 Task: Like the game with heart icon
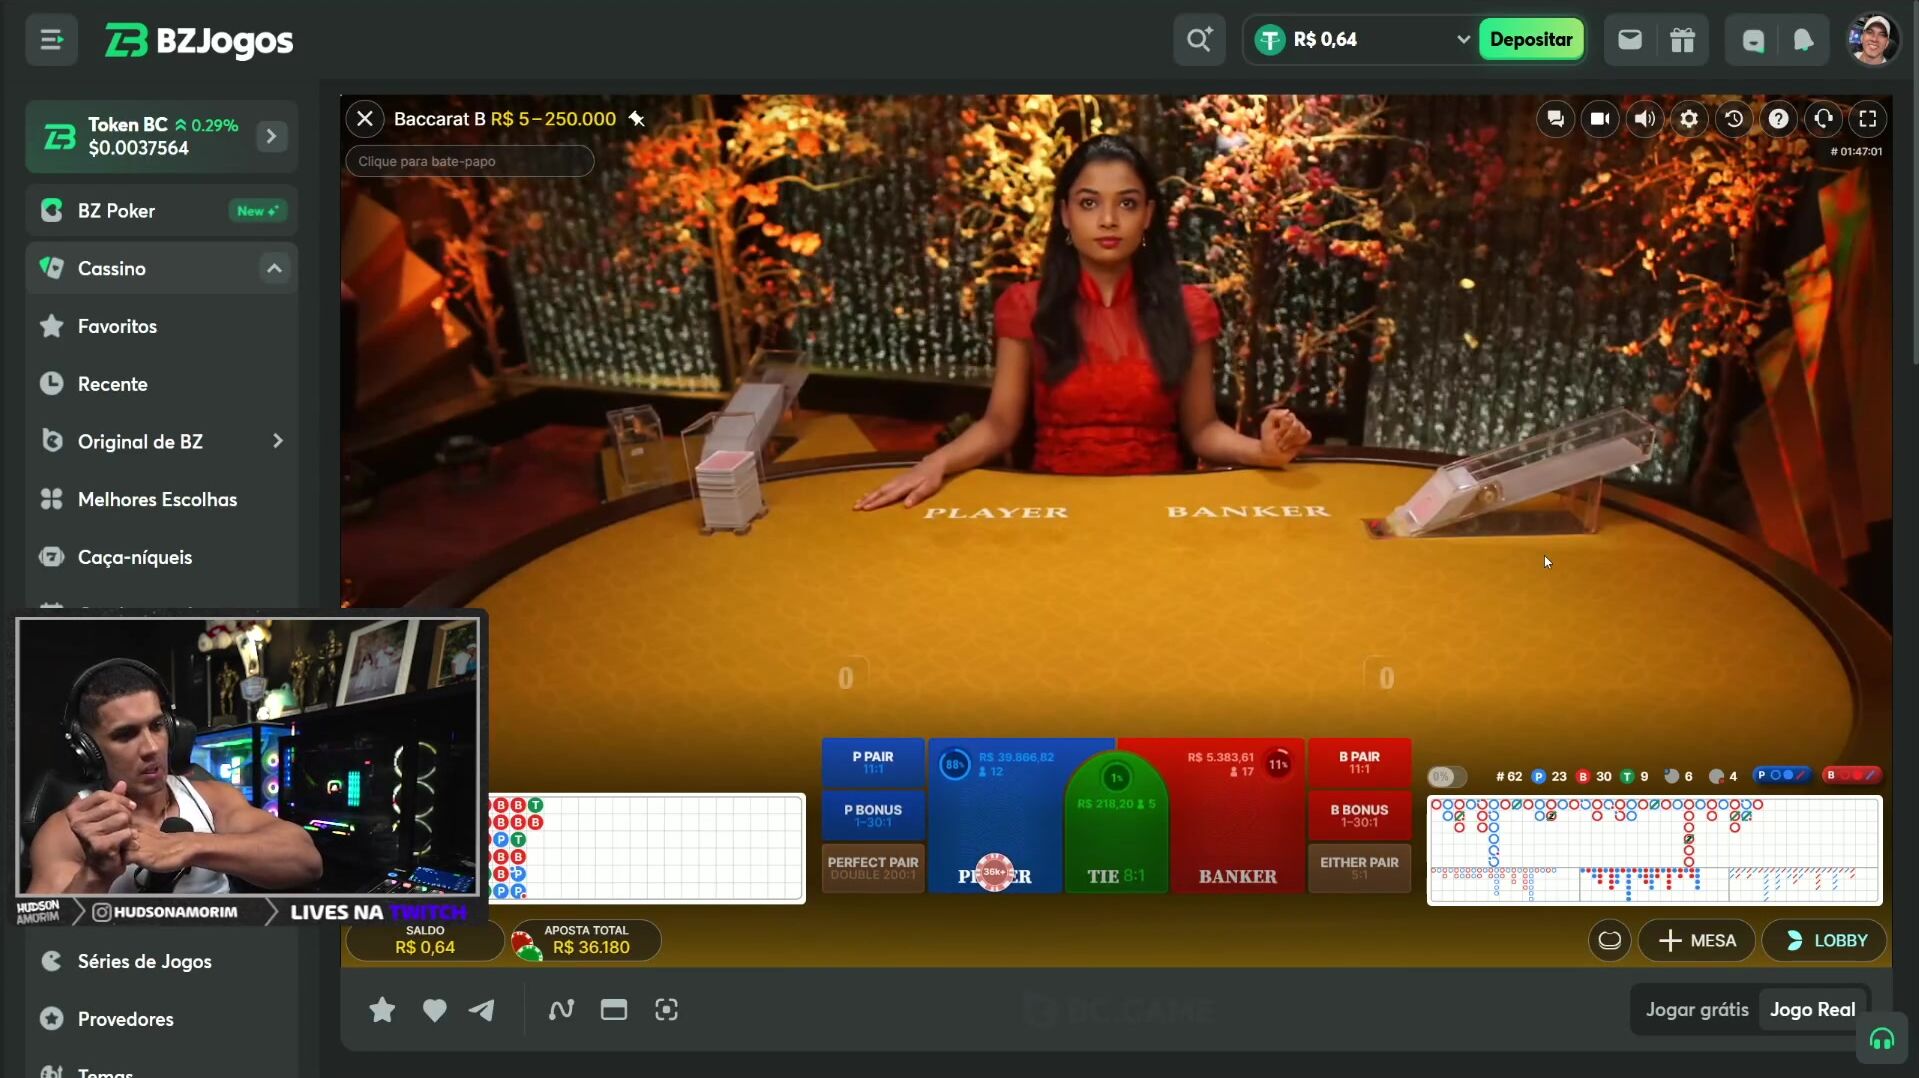pyautogui.click(x=434, y=1010)
